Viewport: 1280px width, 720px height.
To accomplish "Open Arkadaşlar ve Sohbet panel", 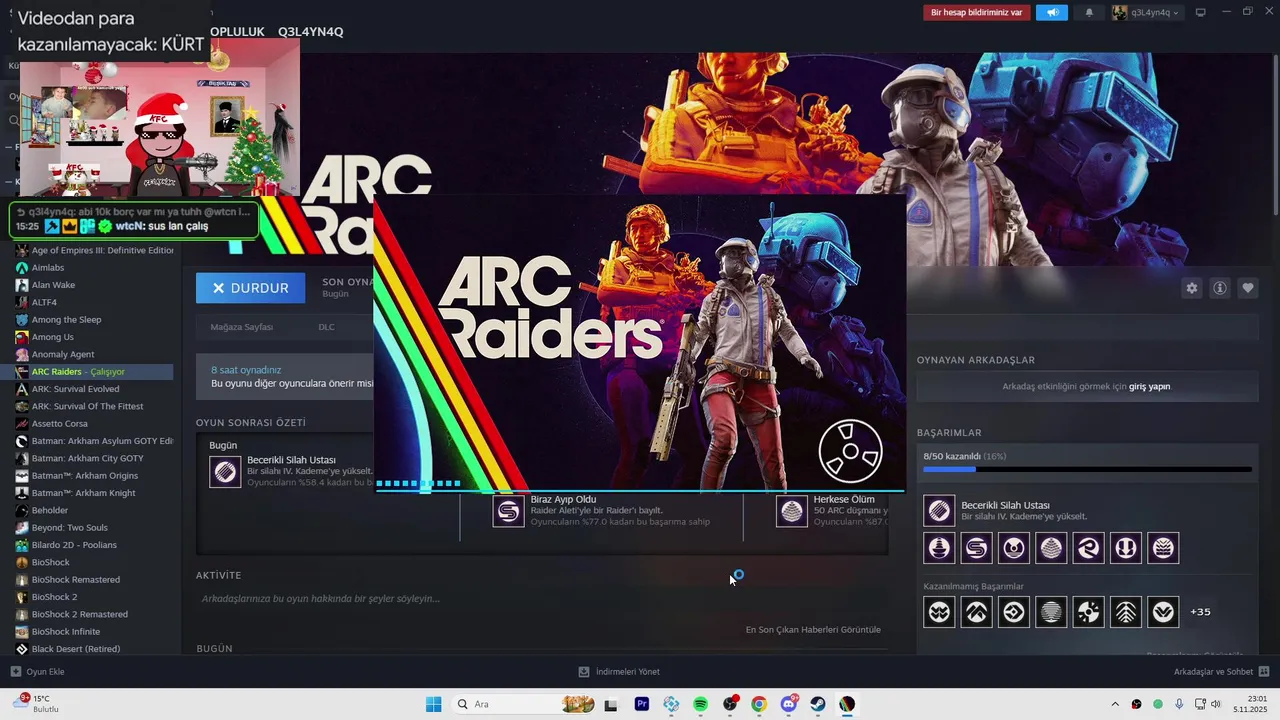I will pyautogui.click(x=1221, y=672).
